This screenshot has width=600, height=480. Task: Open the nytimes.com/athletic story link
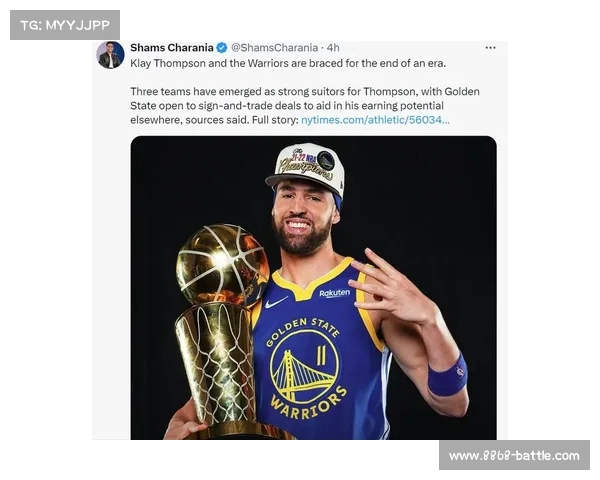coord(375,119)
